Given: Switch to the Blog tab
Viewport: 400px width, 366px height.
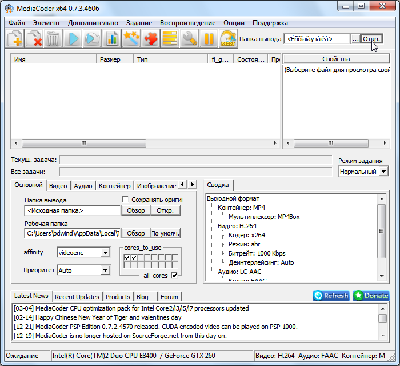Looking at the screenshot, I should coord(142,297).
